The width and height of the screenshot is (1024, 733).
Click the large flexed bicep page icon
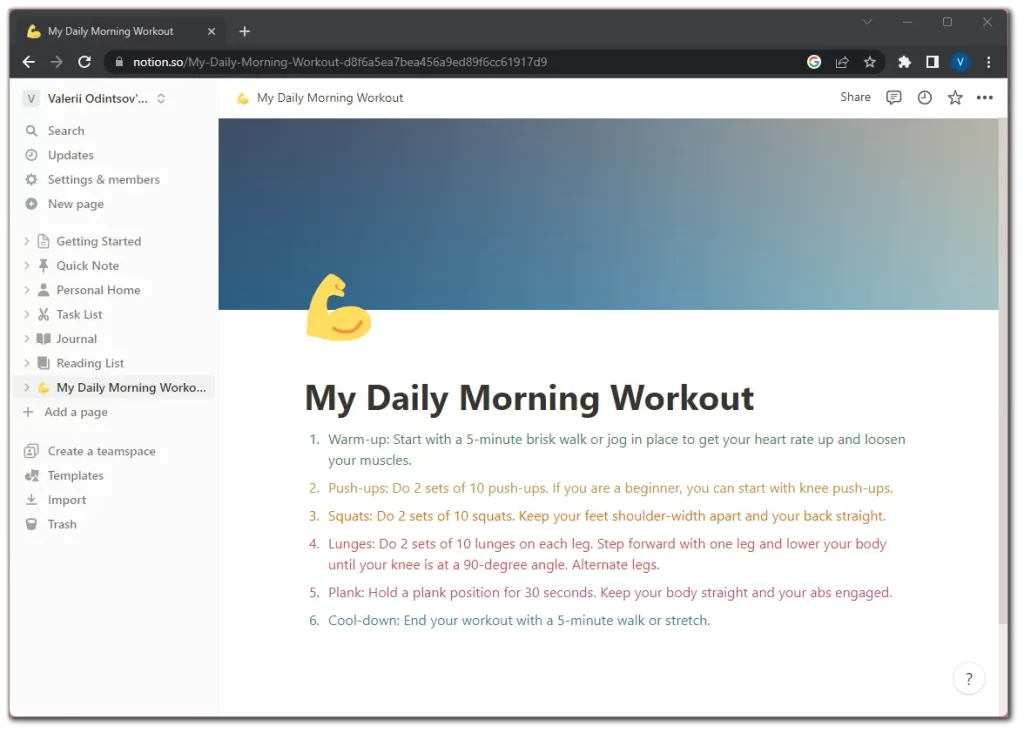click(338, 307)
